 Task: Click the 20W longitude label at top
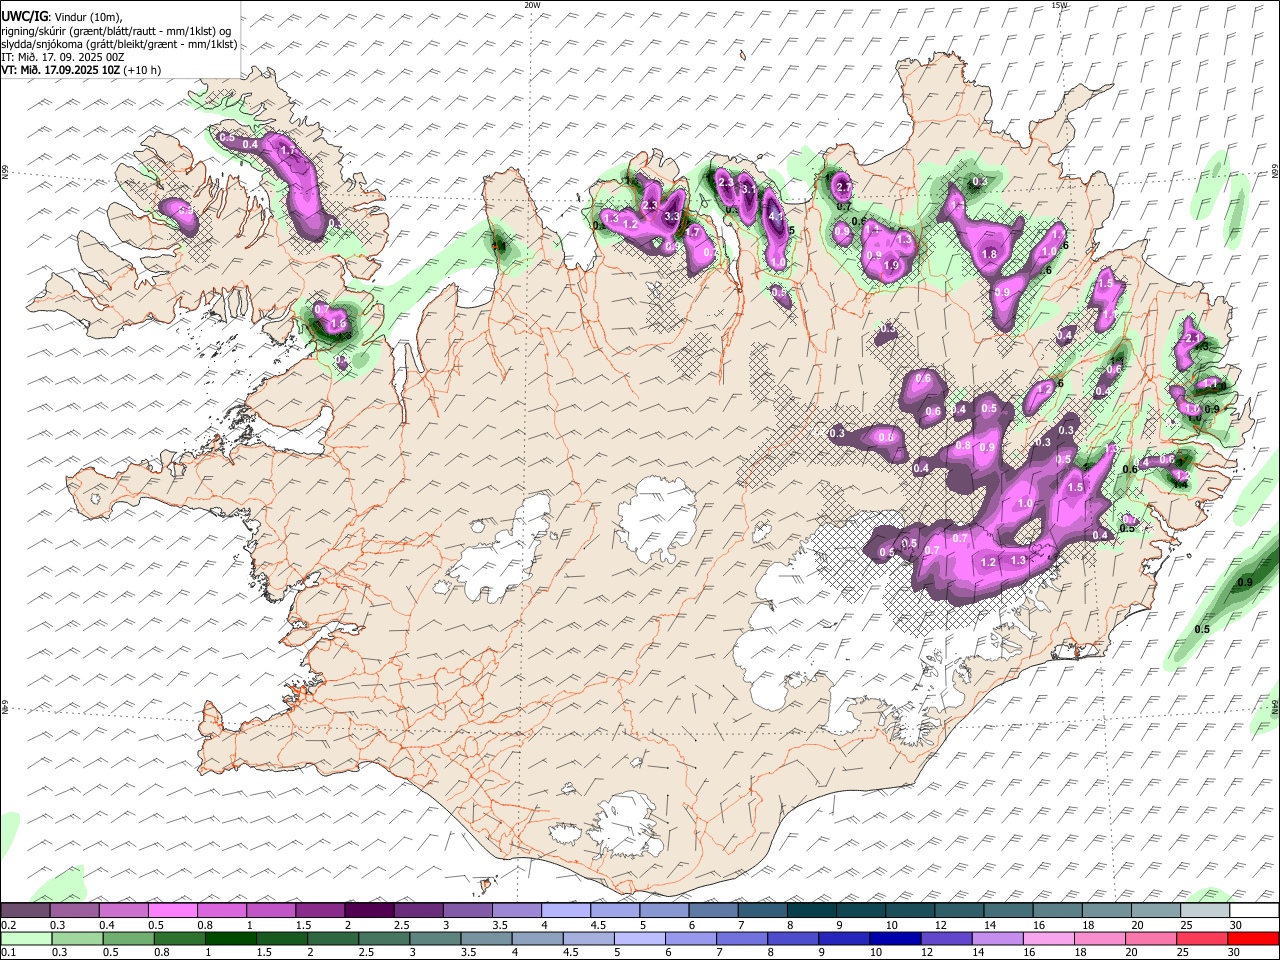[x=532, y=5]
